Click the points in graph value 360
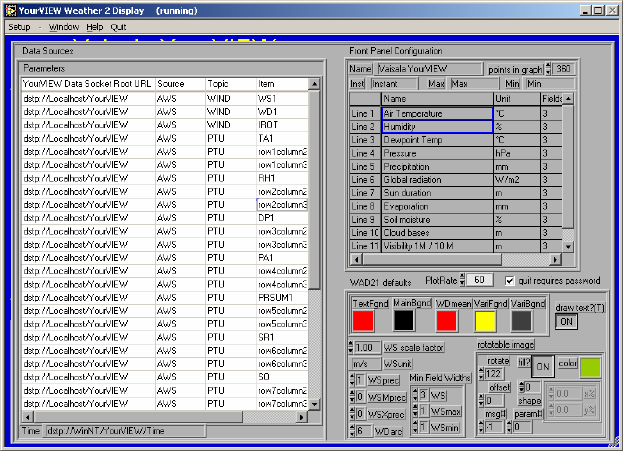This screenshot has height=451, width=623. (563, 69)
